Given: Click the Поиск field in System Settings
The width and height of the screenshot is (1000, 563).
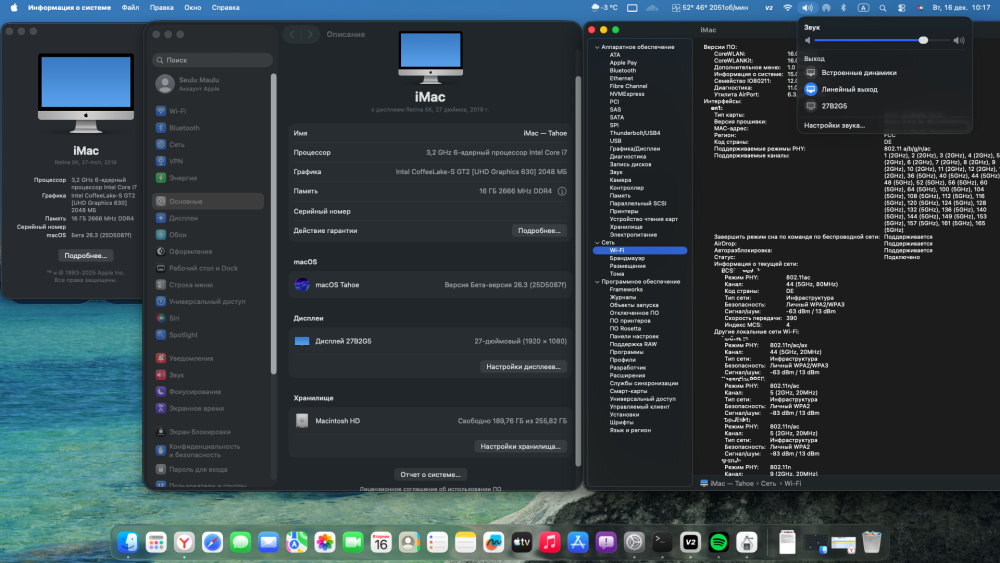Looking at the screenshot, I should (212, 60).
